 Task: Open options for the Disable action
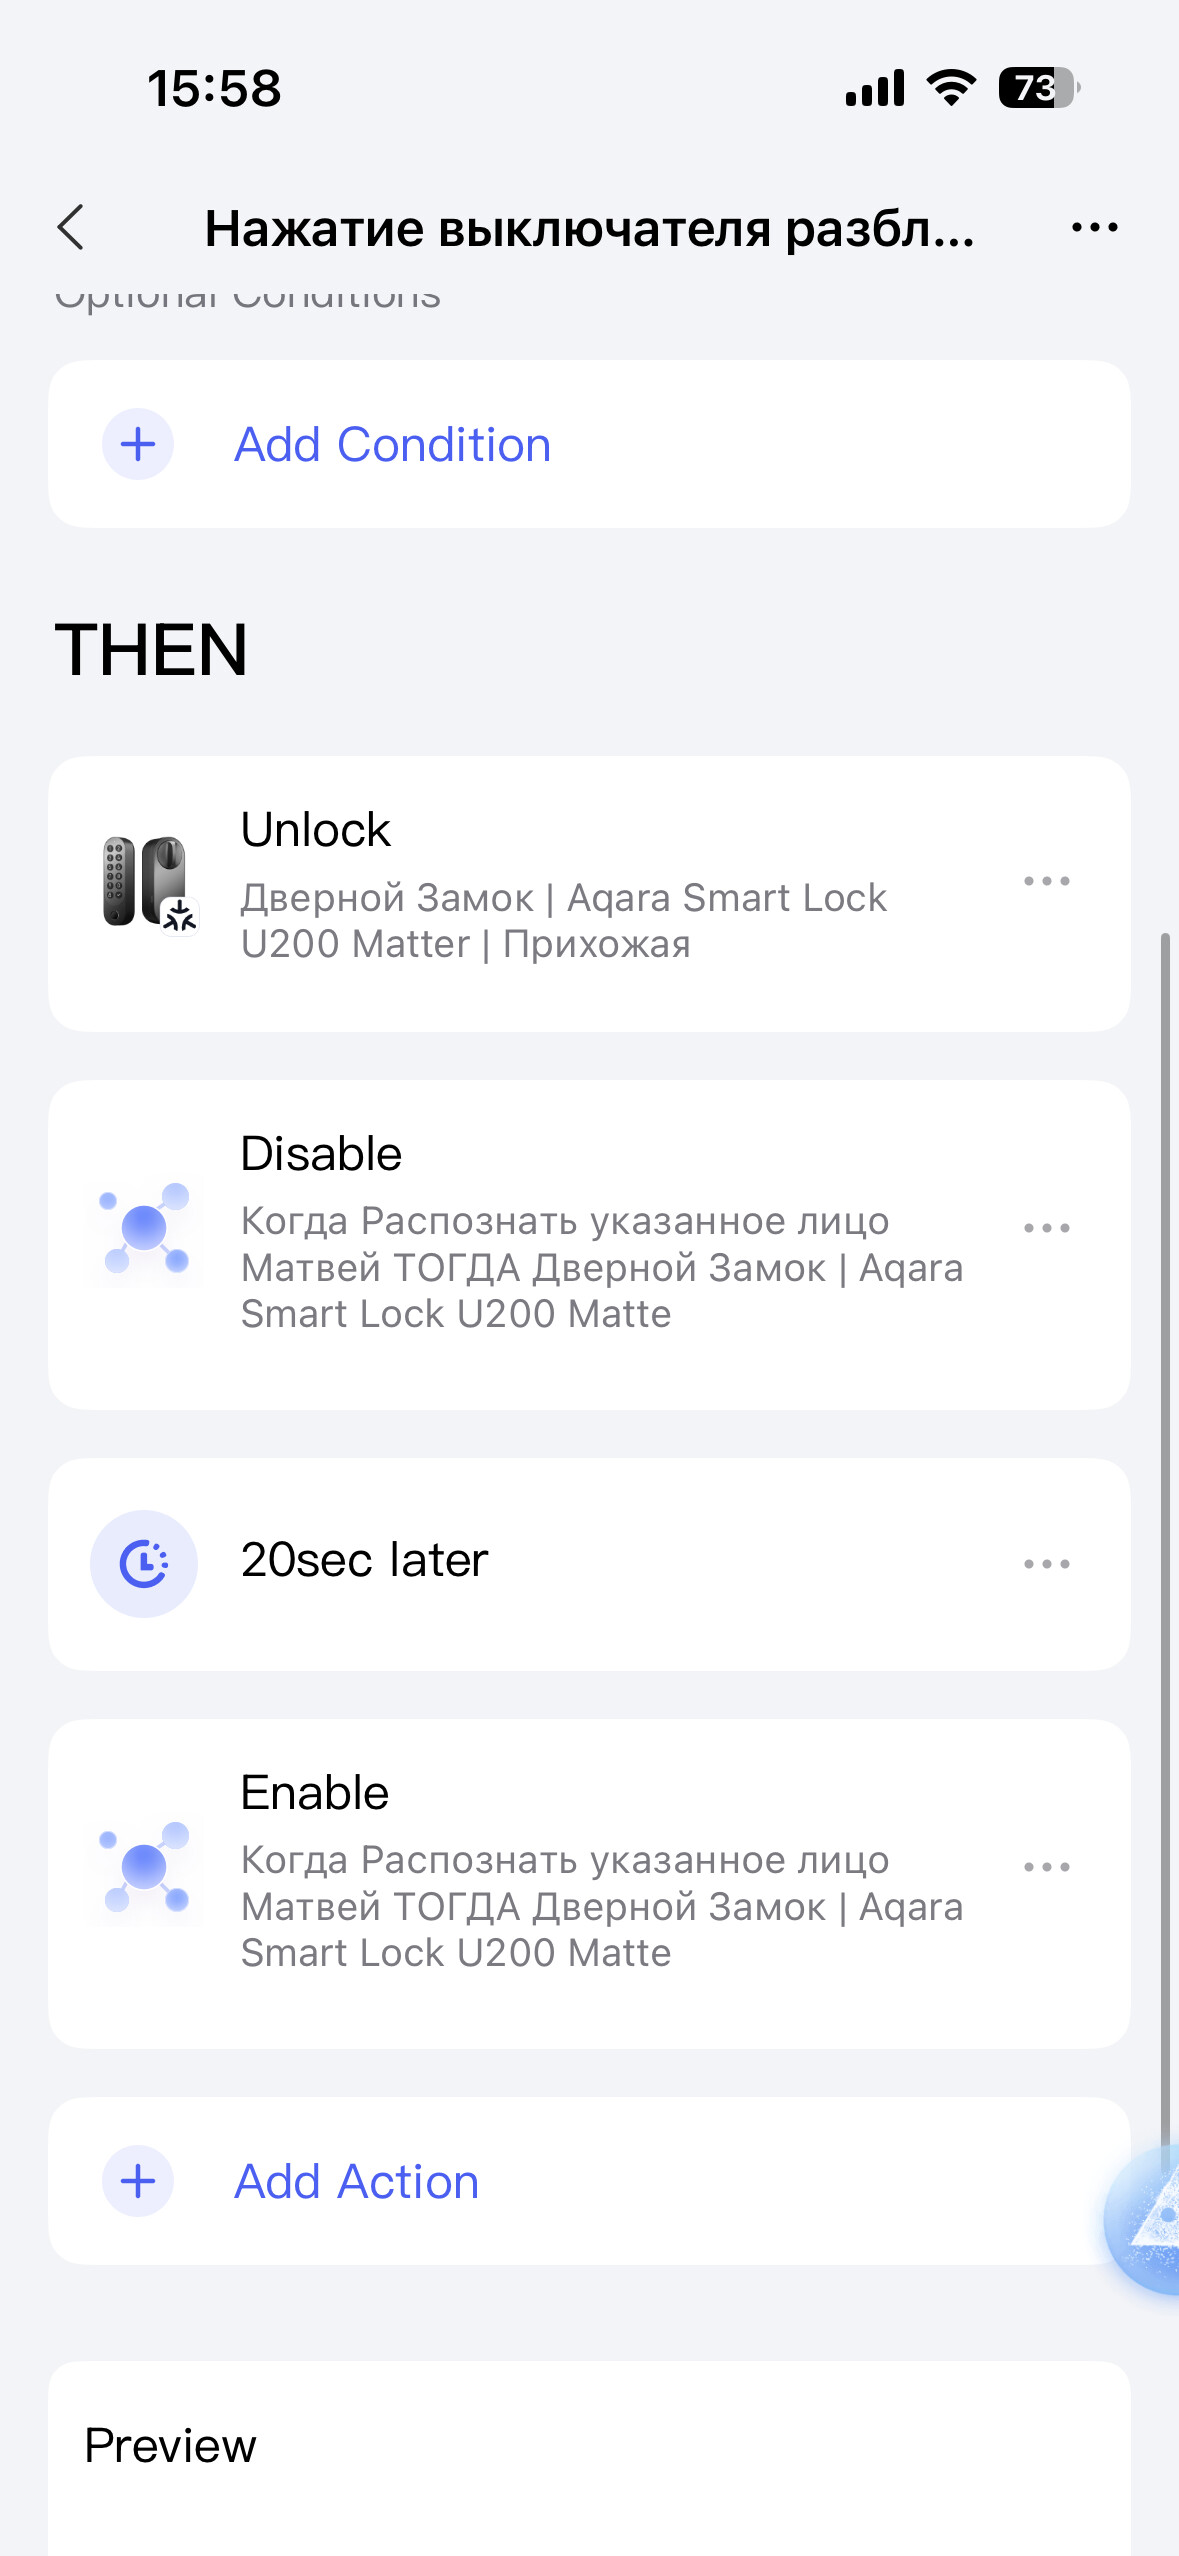(1046, 1228)
